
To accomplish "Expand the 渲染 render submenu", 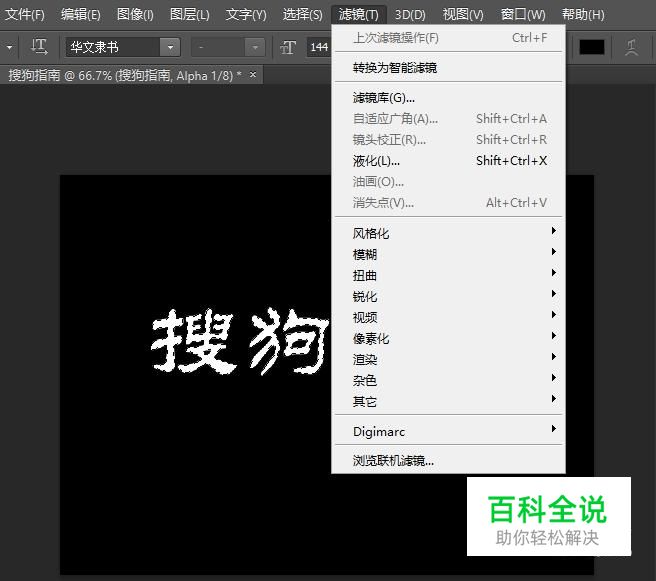I will 448,359.
